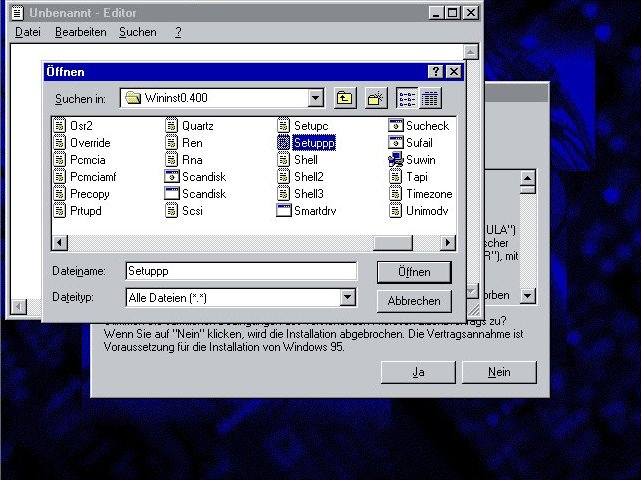Switch to List view icon

click(x=407, y=98)
